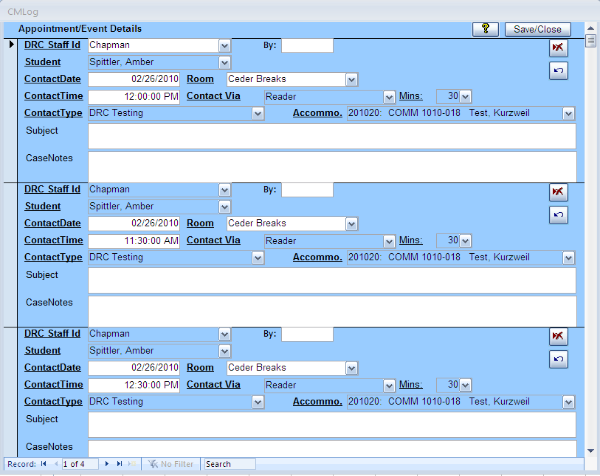This screenshot has width=600, height=476.
Task: Go to first record in navigation bar
Action: pos(43,464)
